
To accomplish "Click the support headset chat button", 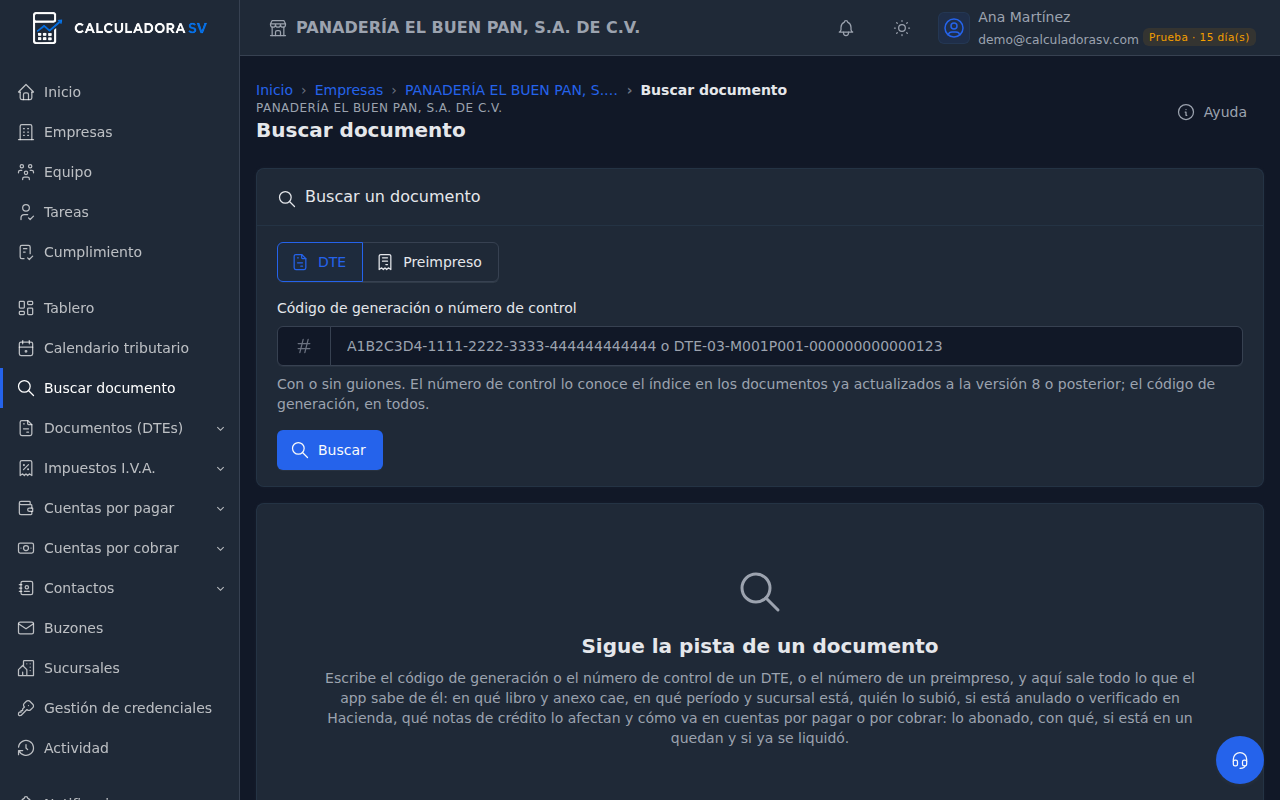I will [x=1240, y=760].
